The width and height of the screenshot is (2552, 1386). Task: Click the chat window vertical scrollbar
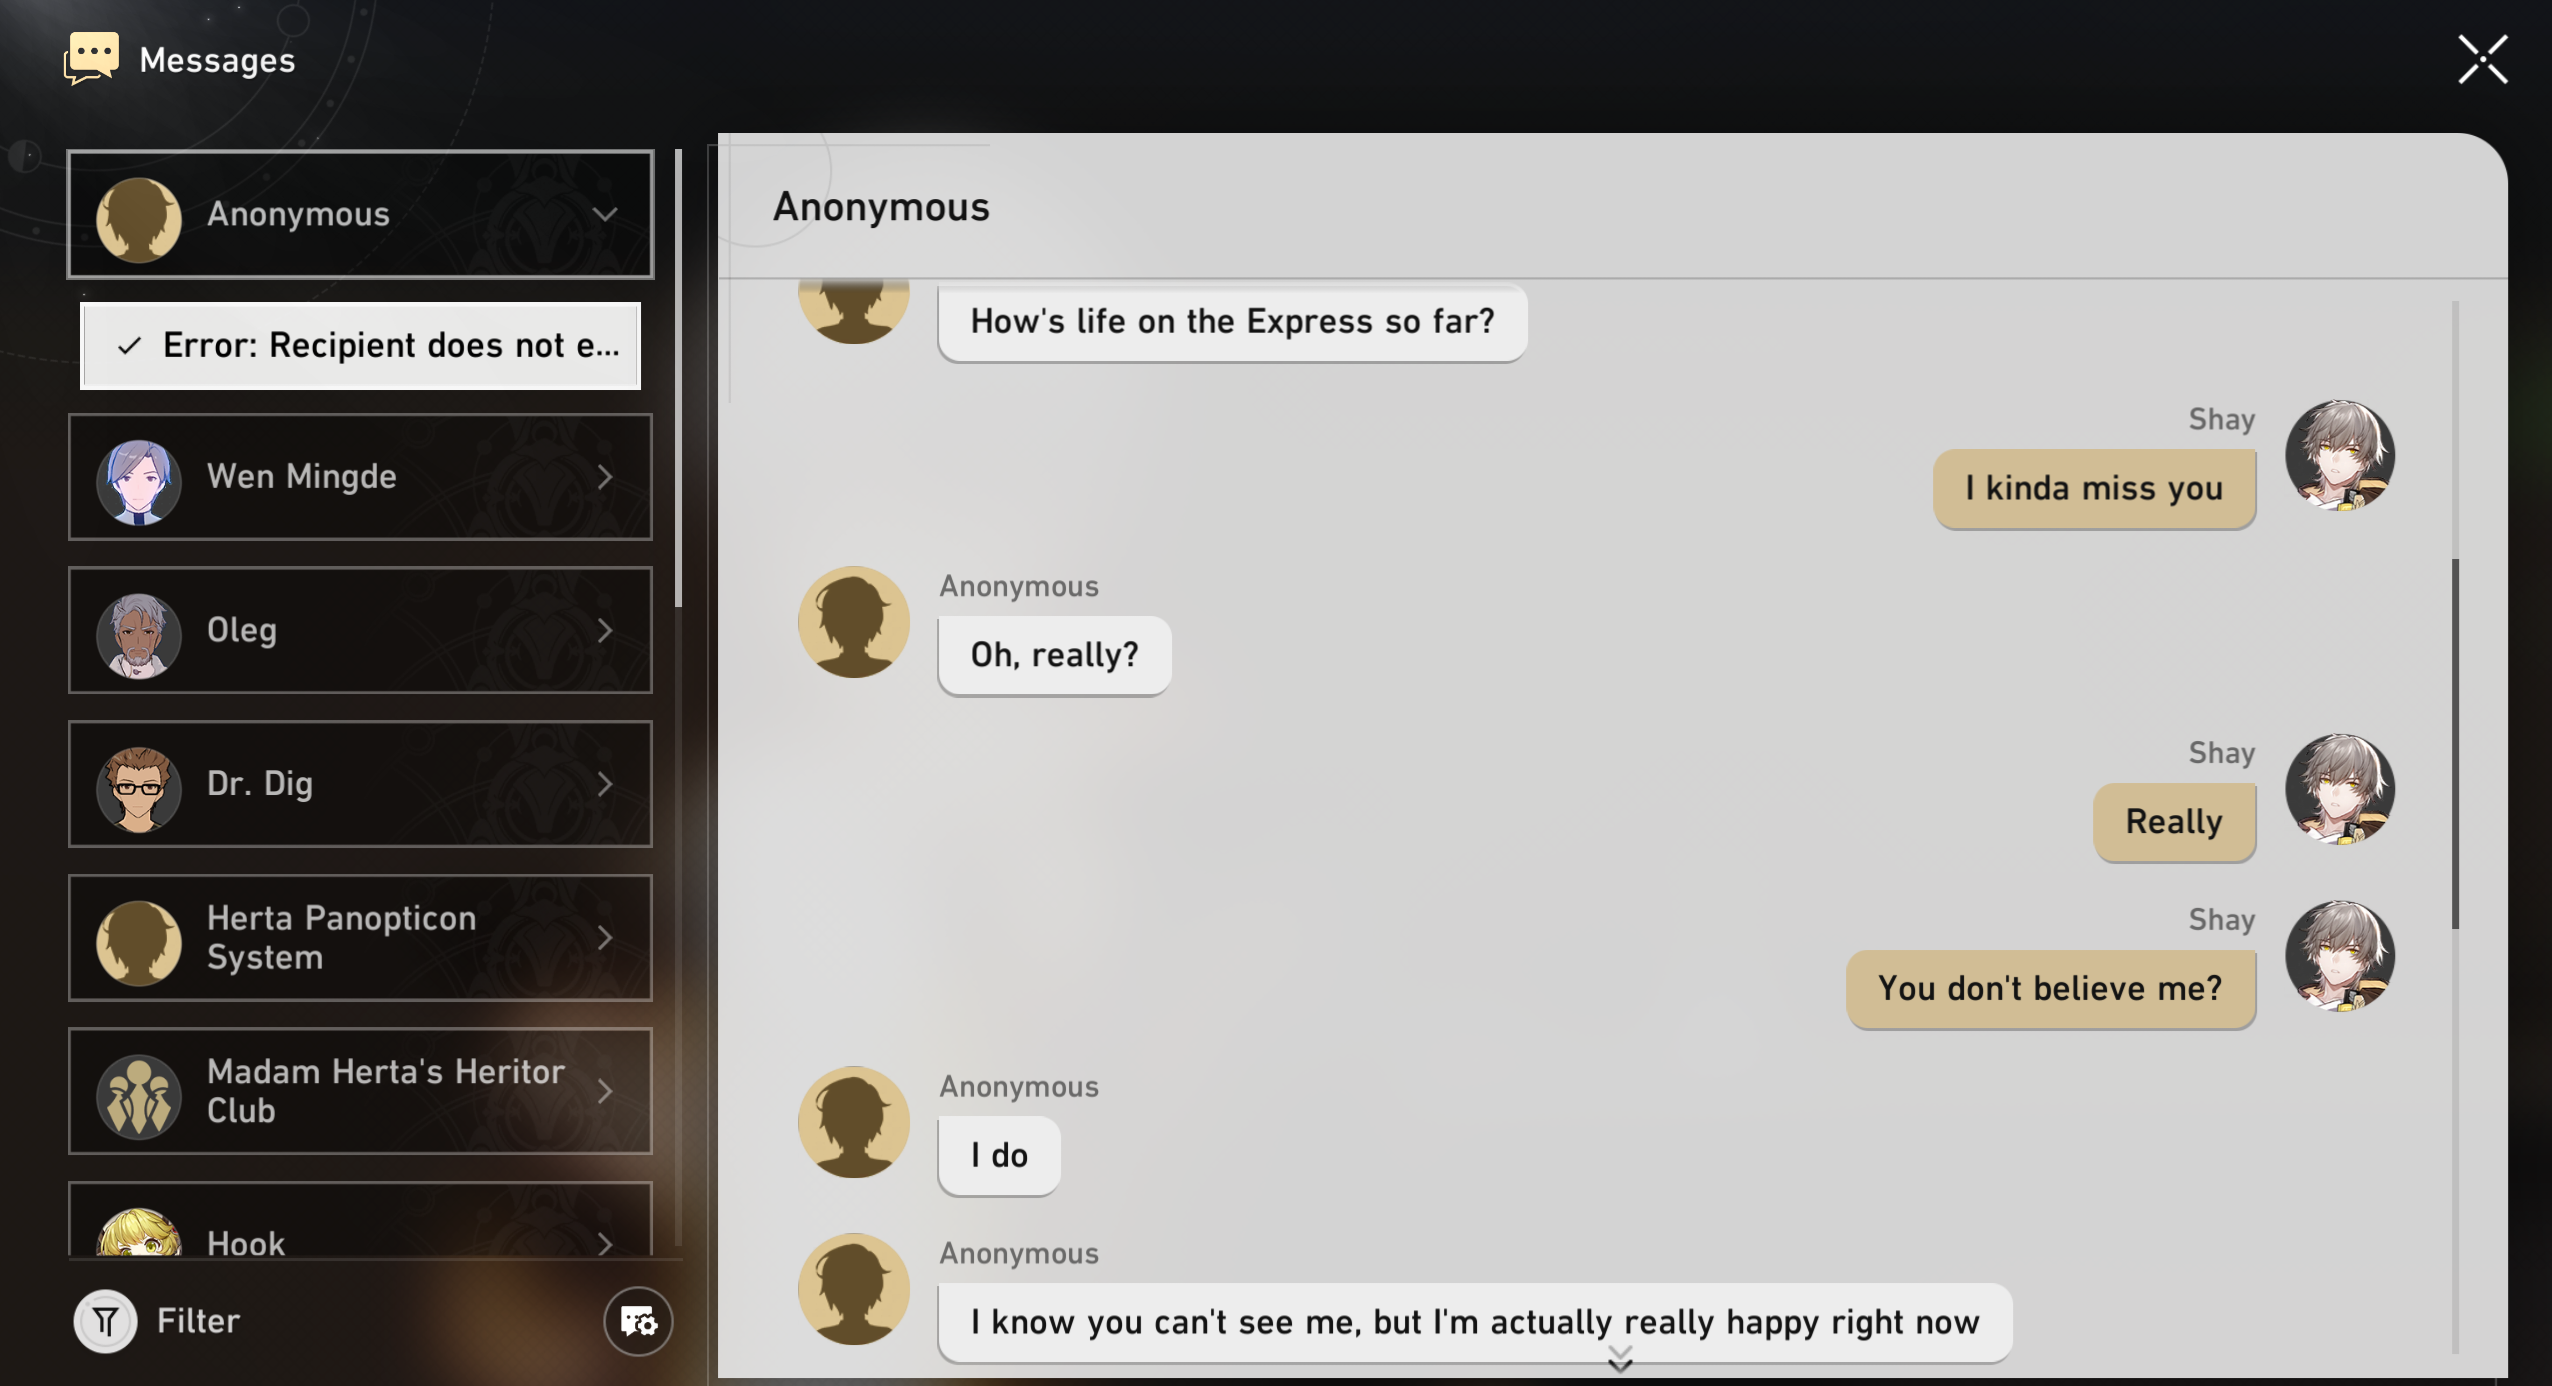pyautogui.click(x=2454, y=742)
